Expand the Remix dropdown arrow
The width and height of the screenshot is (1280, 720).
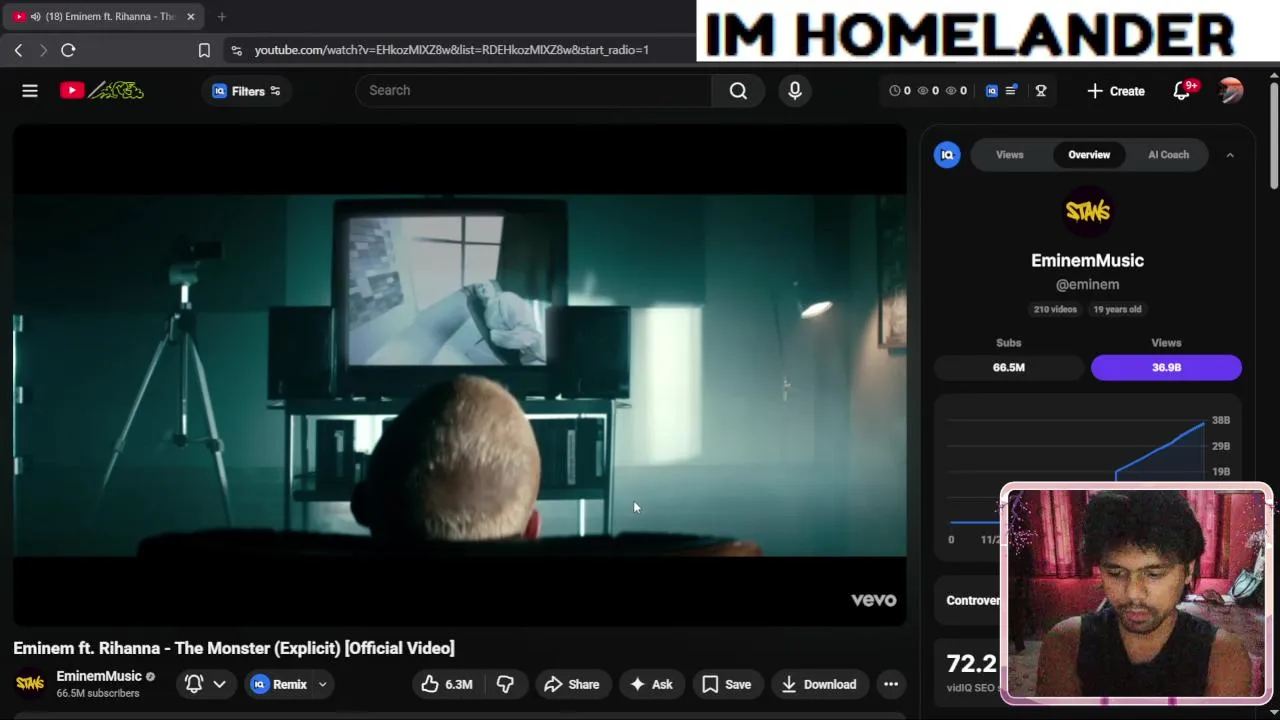[322, 685]
